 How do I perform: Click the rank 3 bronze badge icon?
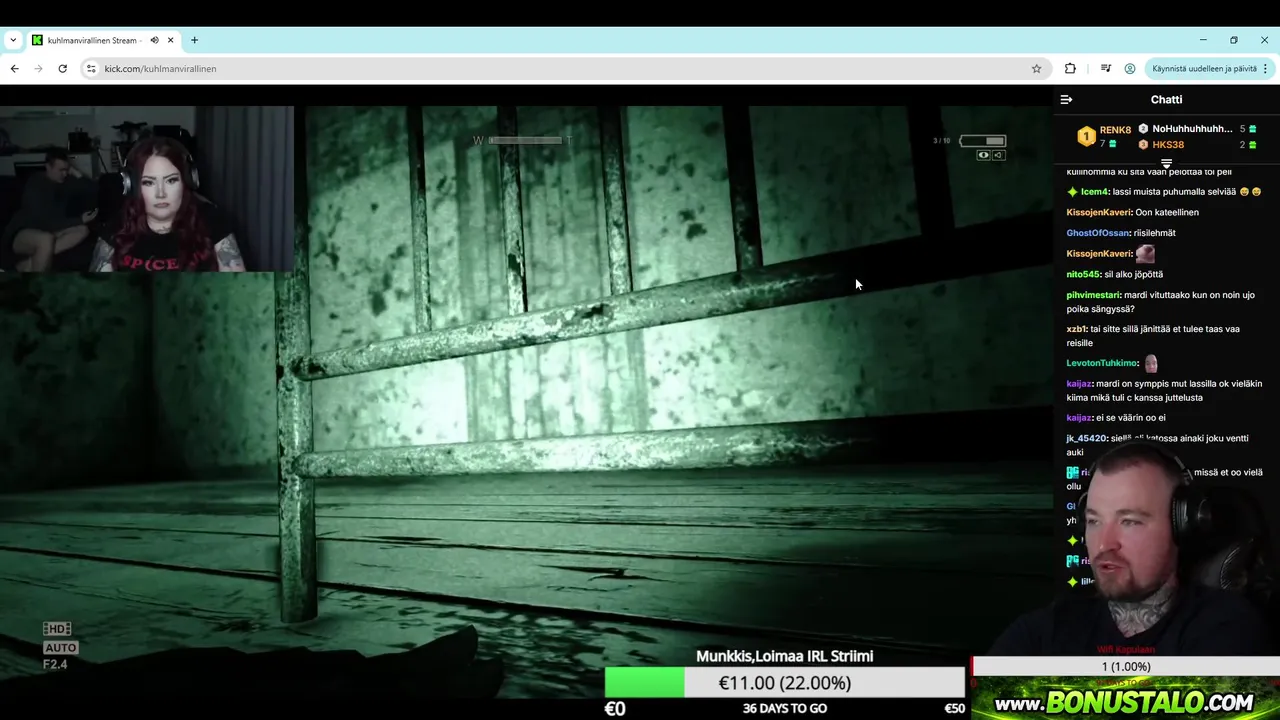pyautogui.click(x=1143, y=145)
